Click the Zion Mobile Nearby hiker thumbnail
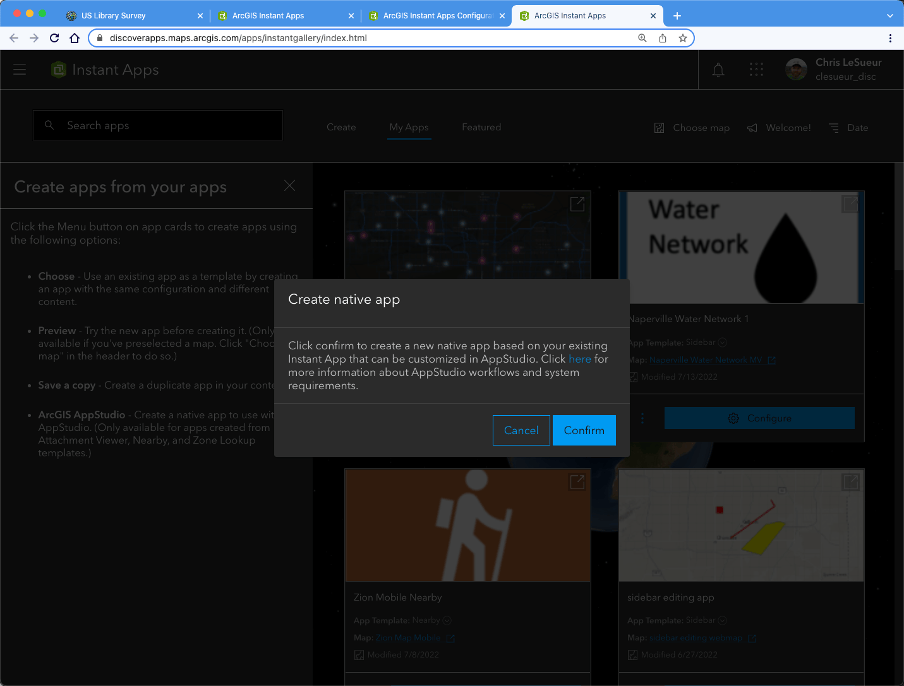 (468, 525)
